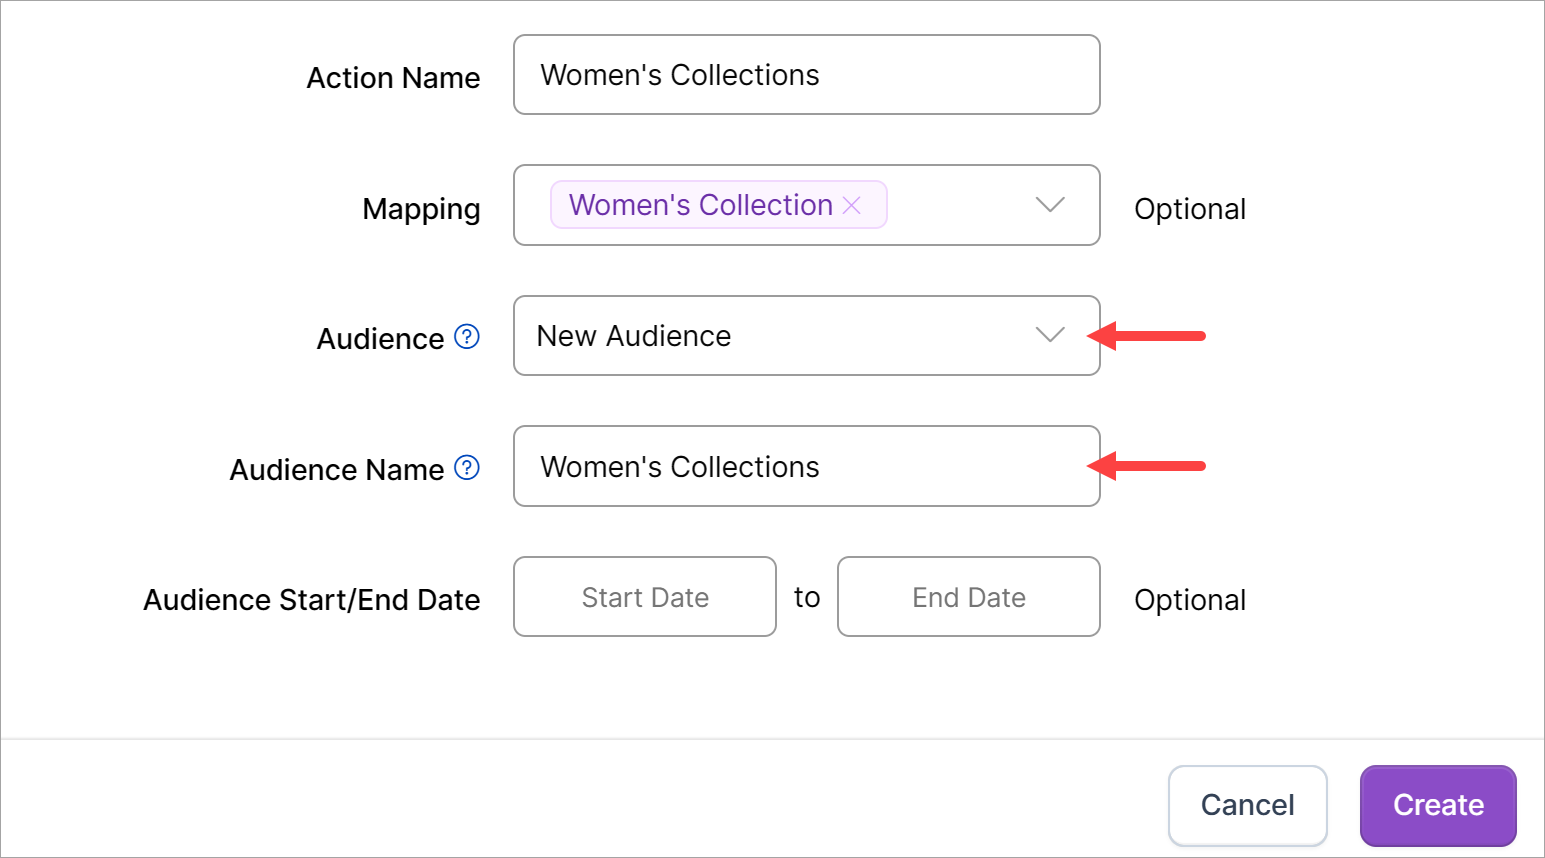1545x858 pixels.
Task: Click the help icon beside Audience
Action: coord(467,337)
